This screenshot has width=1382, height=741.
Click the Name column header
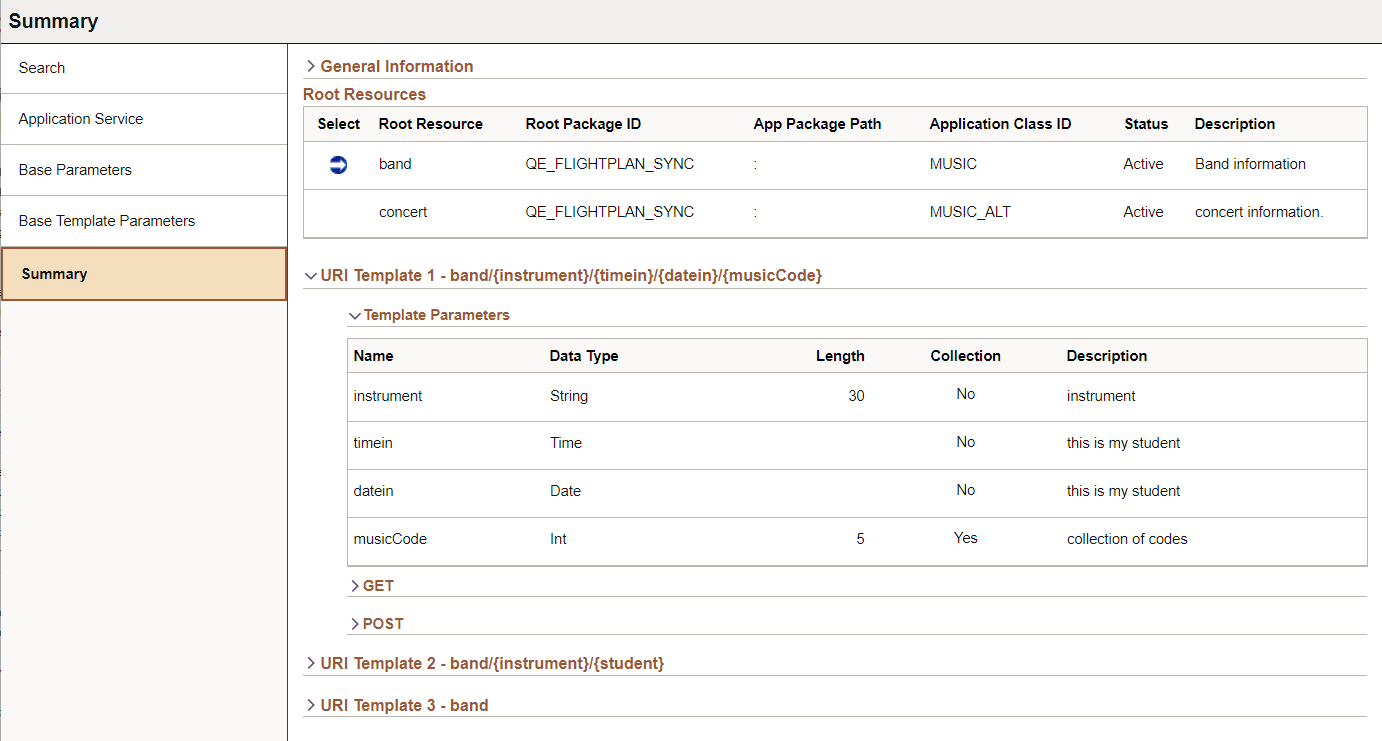click(x=374, y=356)
